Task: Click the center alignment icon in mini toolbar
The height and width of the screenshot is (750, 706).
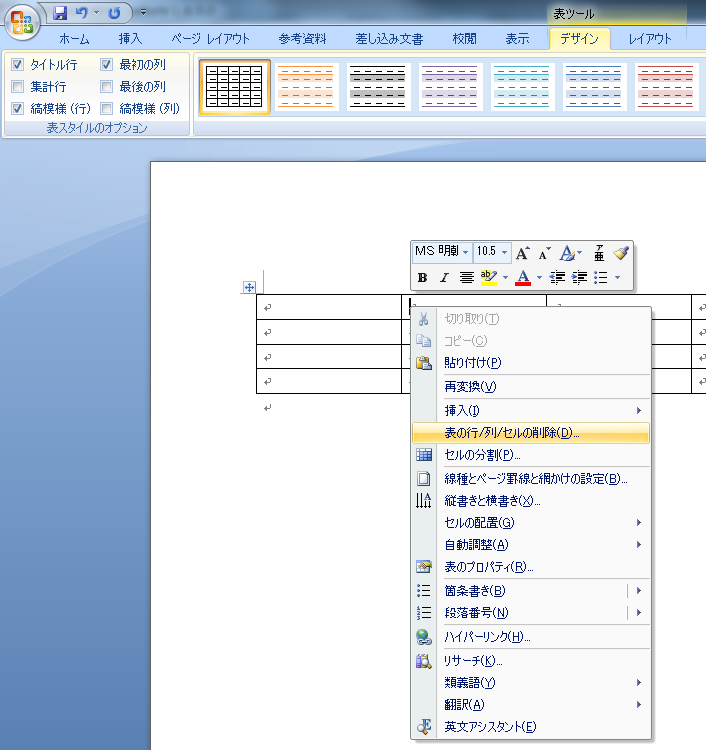Action: [x=466, y=278]
